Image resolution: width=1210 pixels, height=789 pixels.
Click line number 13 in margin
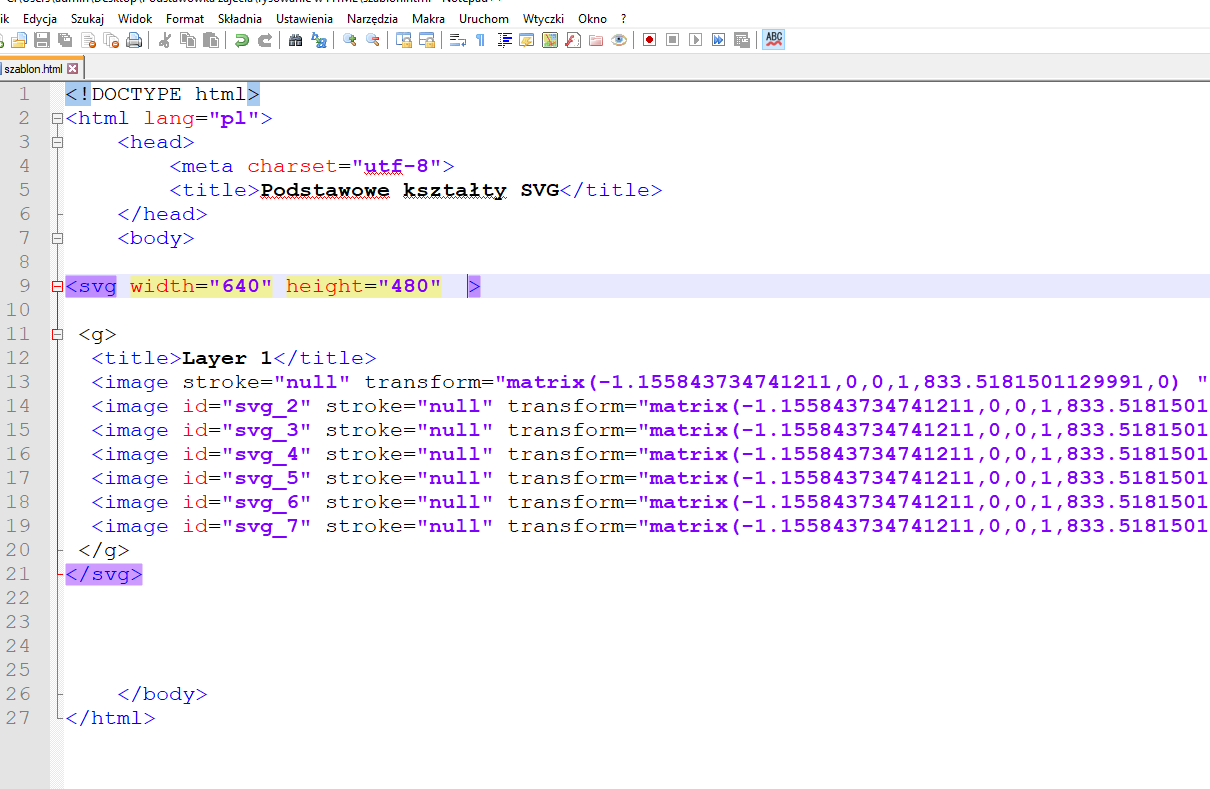(x=18, y=382)
